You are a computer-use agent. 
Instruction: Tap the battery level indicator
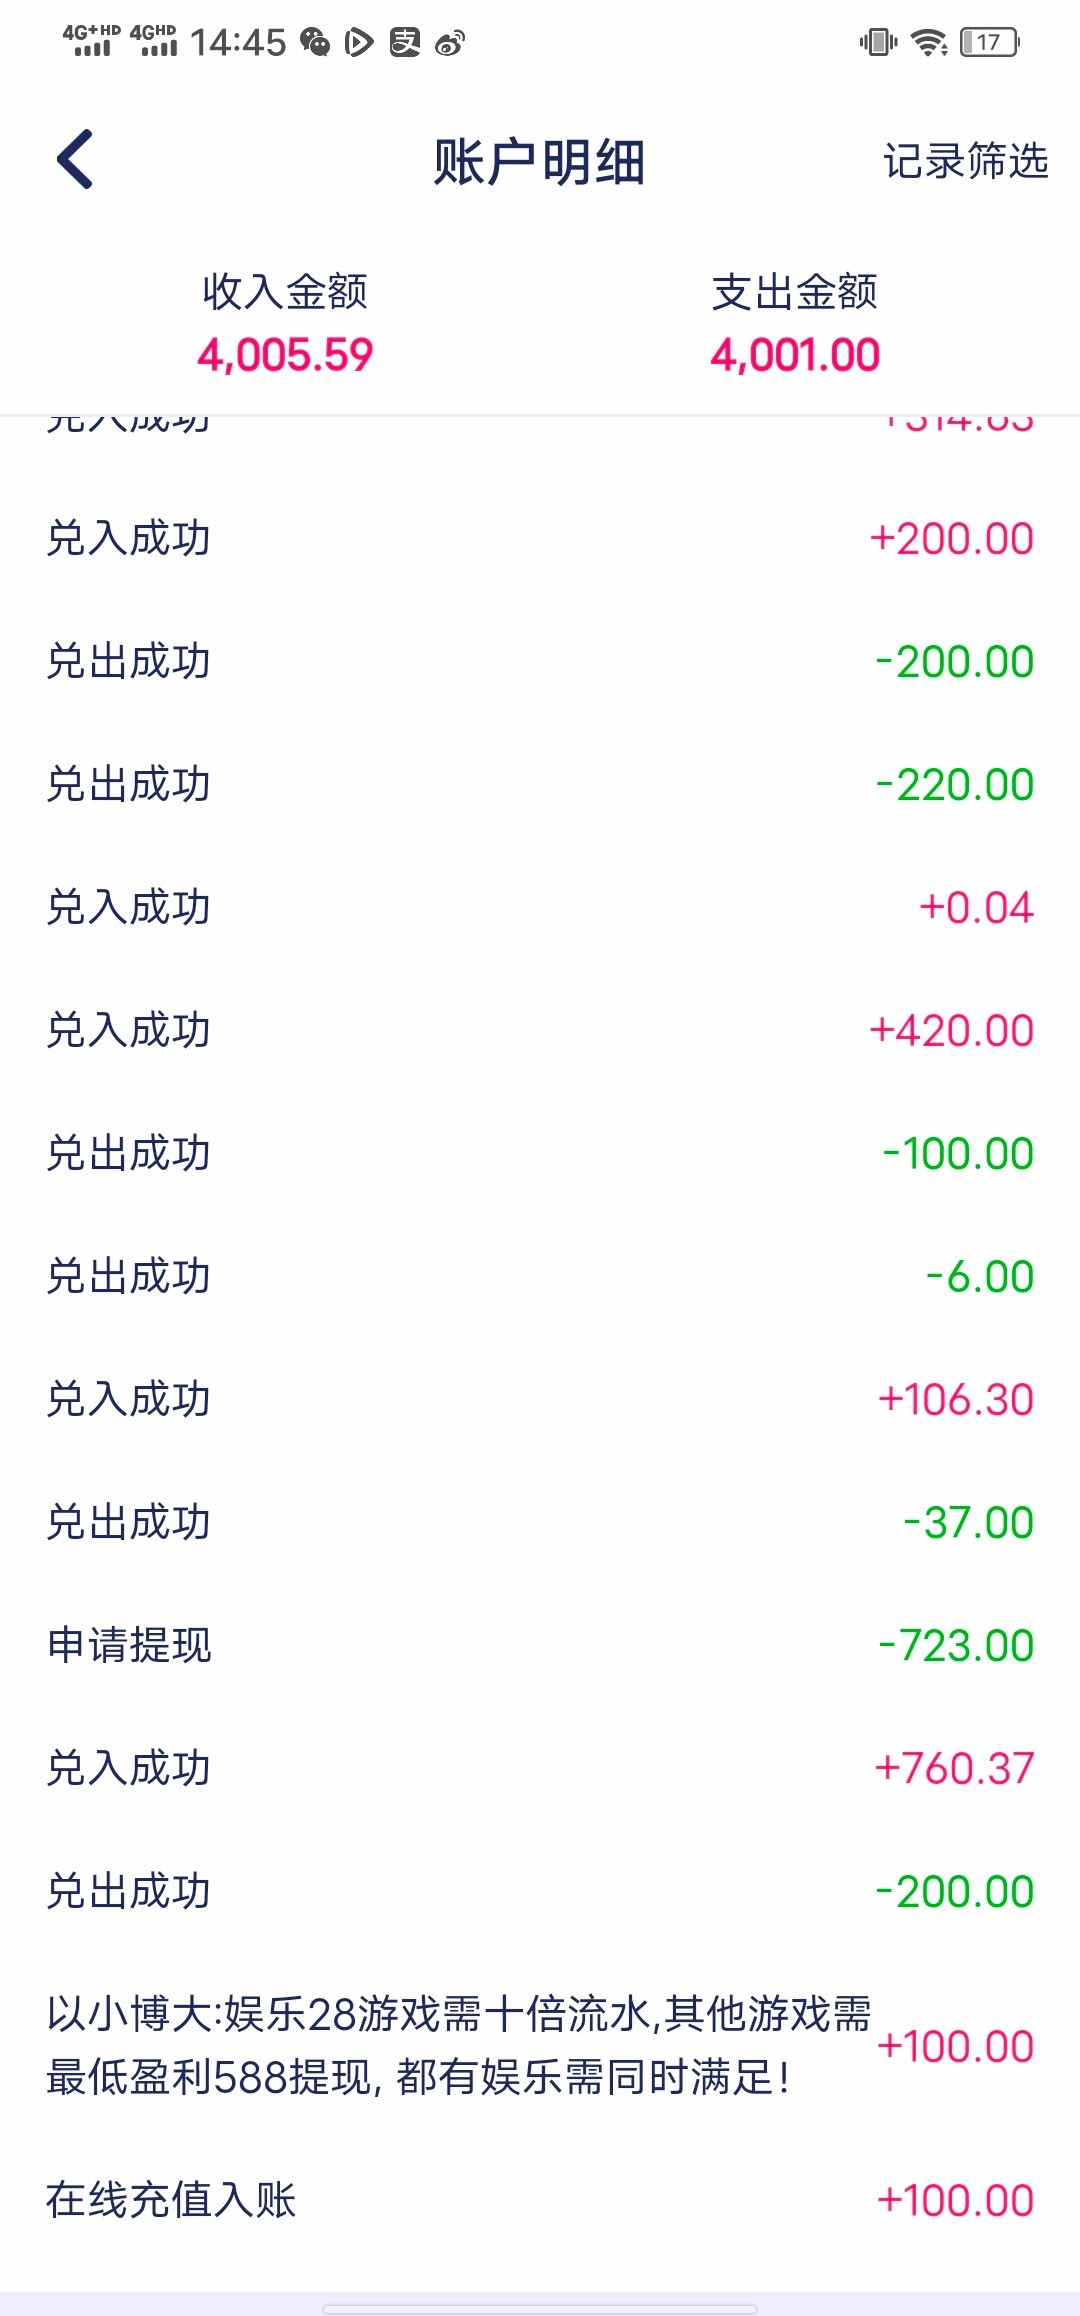tap(989, 42)
